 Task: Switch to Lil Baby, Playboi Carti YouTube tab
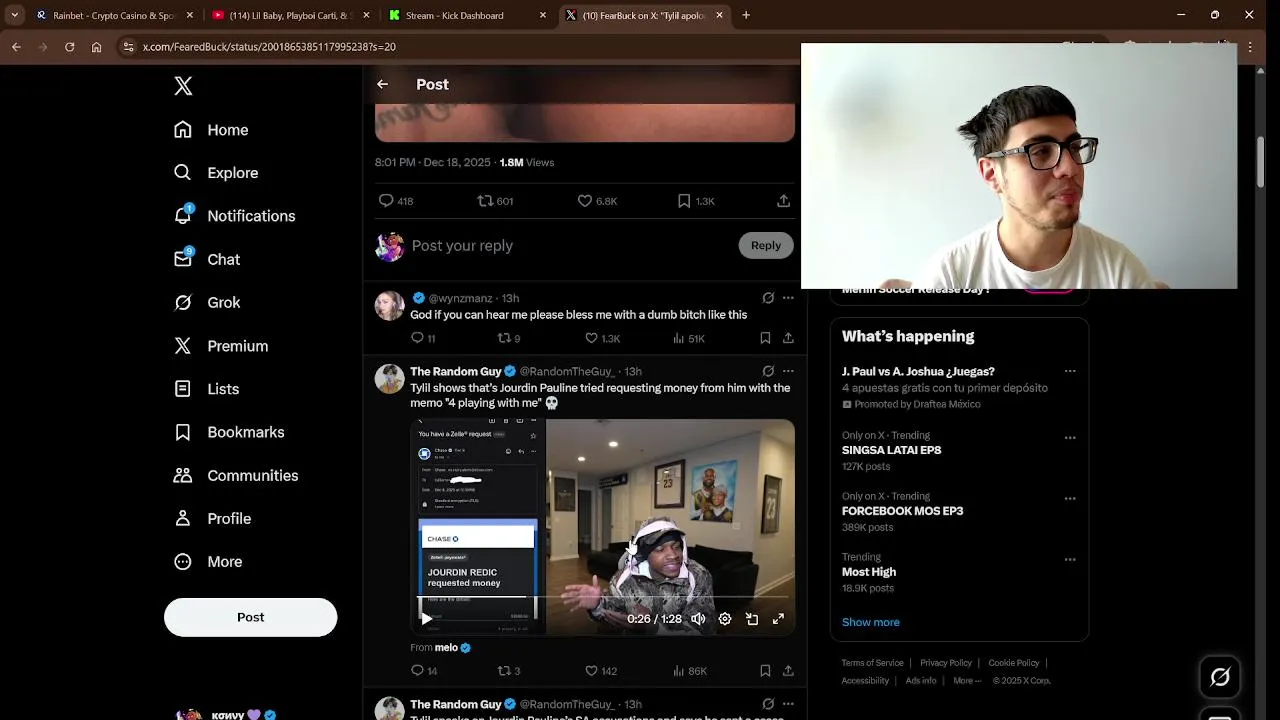click(x=290, y=15)
